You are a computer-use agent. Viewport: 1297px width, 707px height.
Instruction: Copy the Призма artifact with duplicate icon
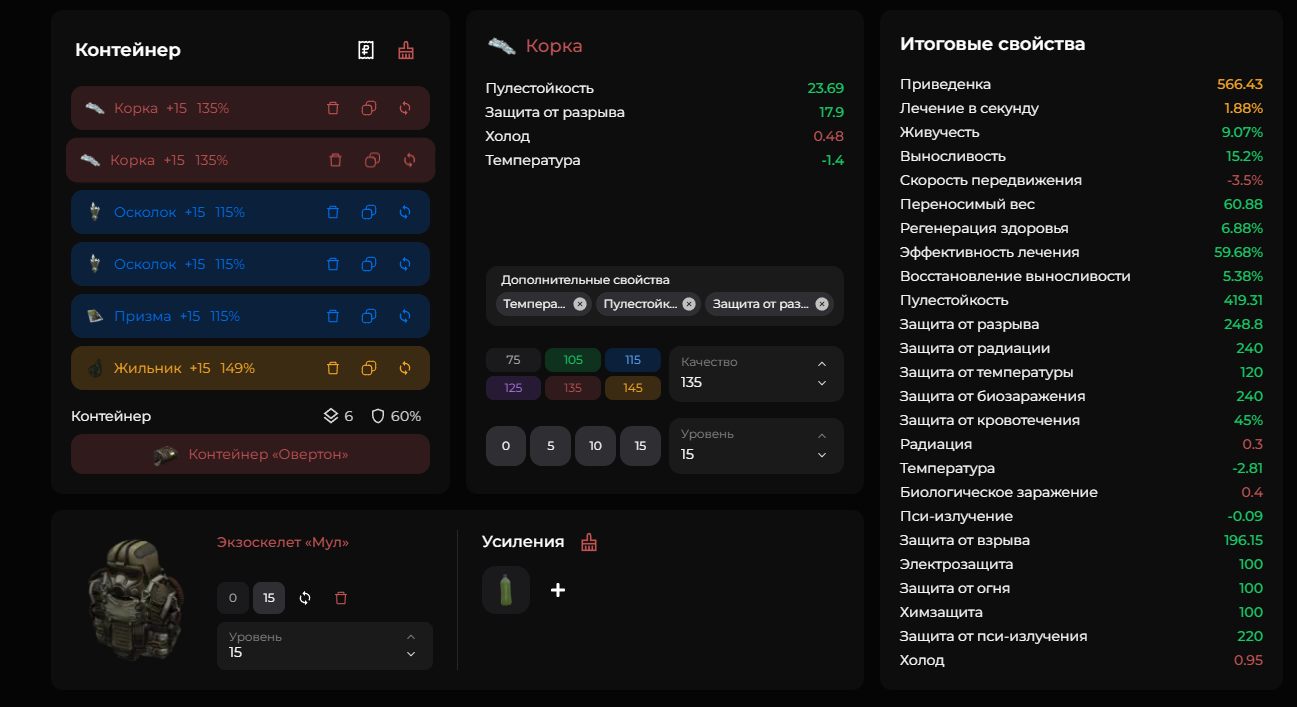(x=369, y=316)
